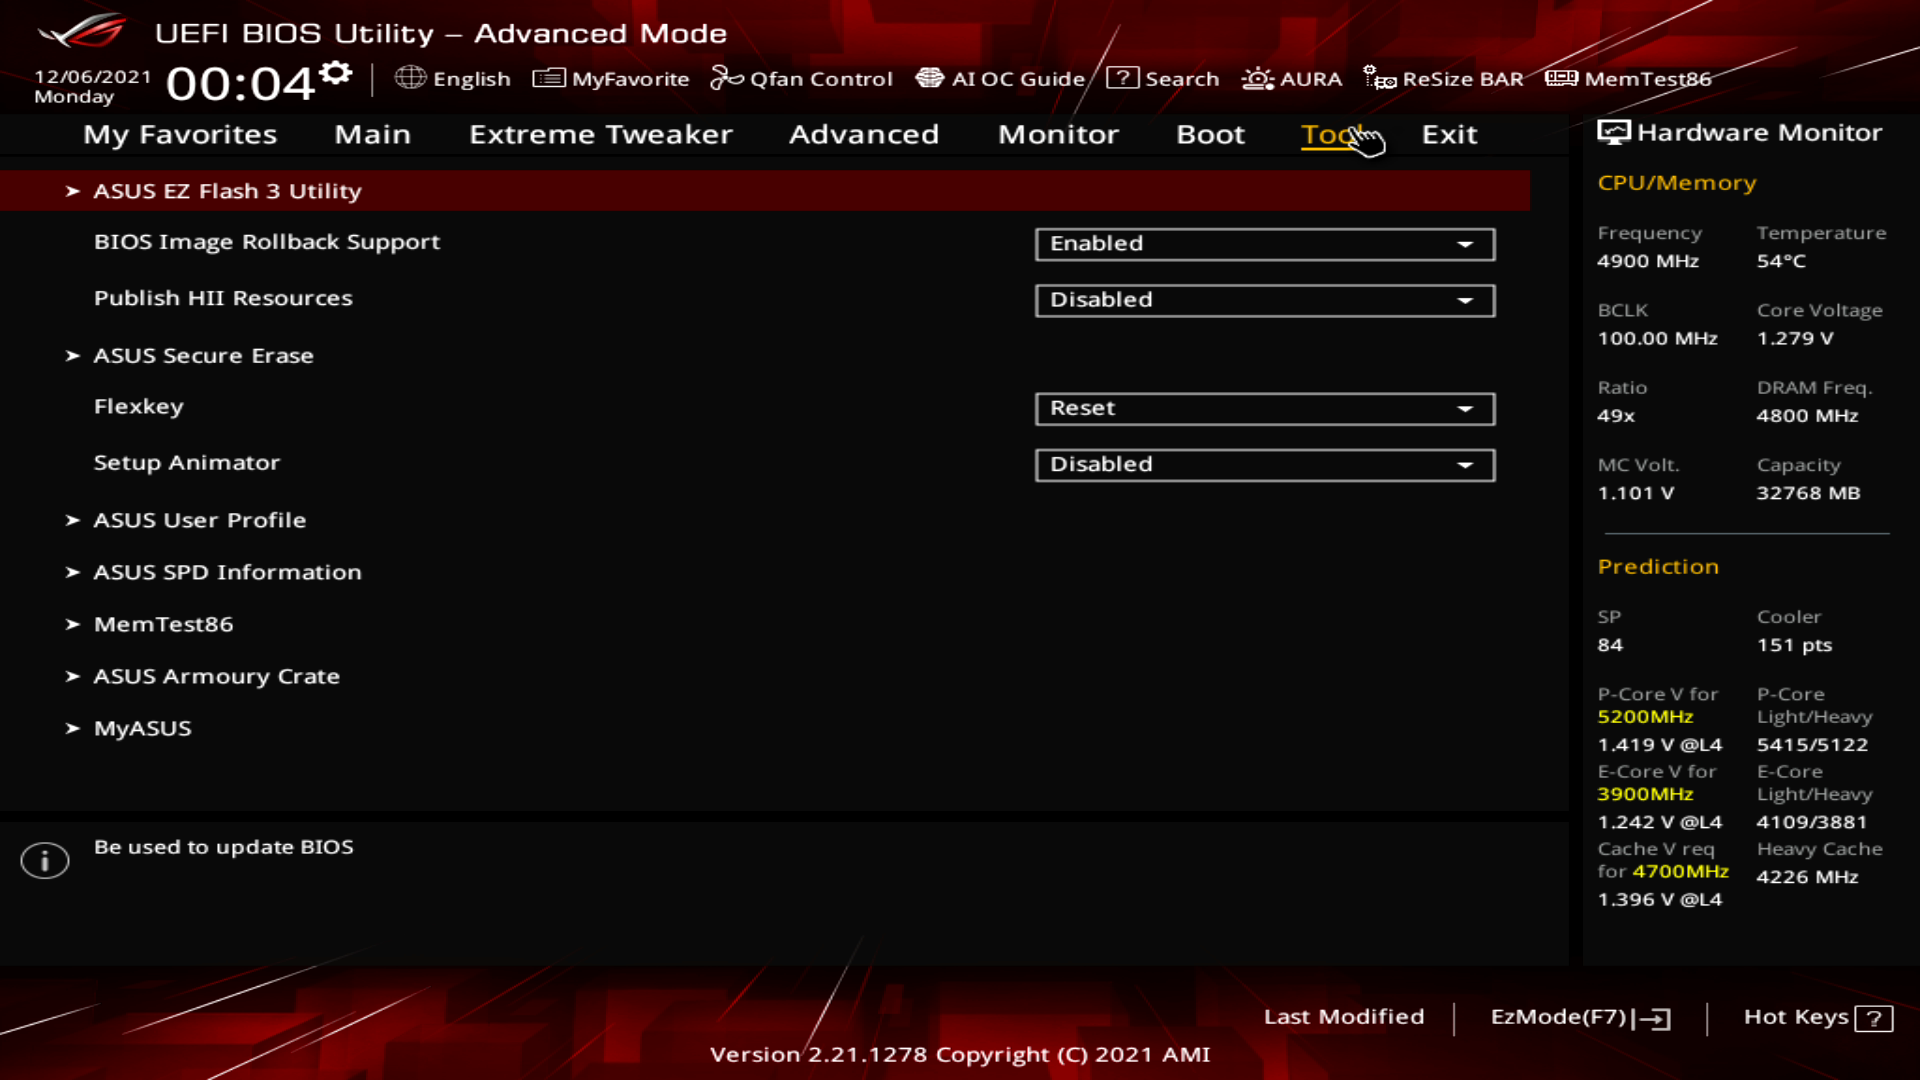Click the ReSize BAR icon

click(x=1380, y=78)
